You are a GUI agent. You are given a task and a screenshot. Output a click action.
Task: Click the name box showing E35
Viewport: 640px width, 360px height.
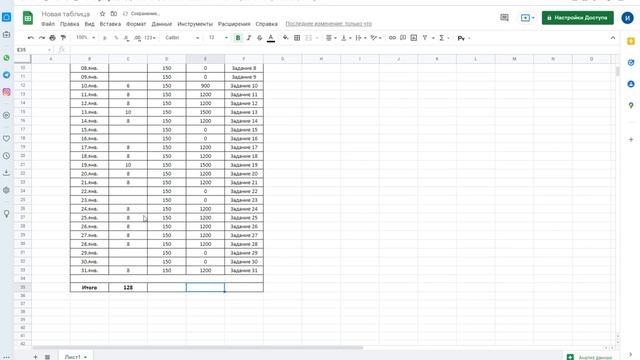(33, 50)
